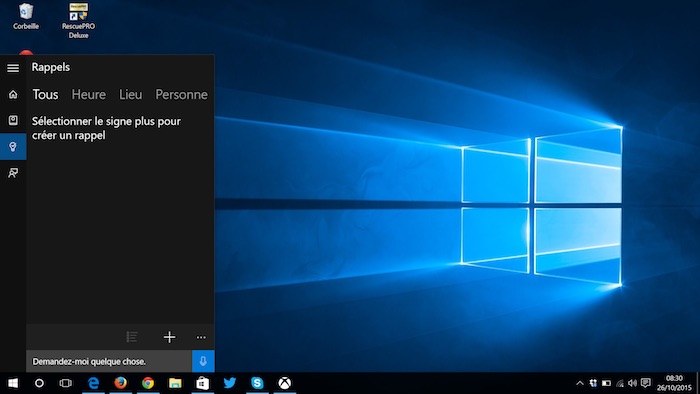Open the Twitter app

[x=229, y=383]
